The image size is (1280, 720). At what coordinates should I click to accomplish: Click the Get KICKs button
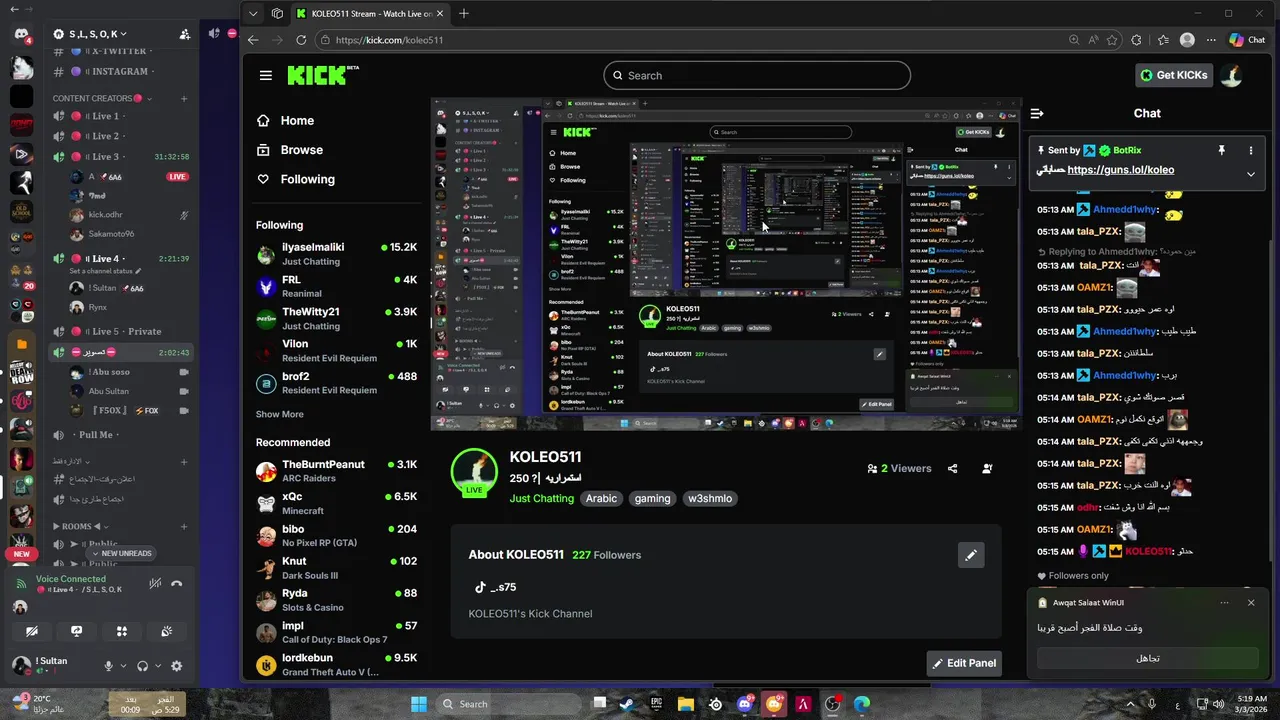pyautogui.click(x=1175, y=75)
